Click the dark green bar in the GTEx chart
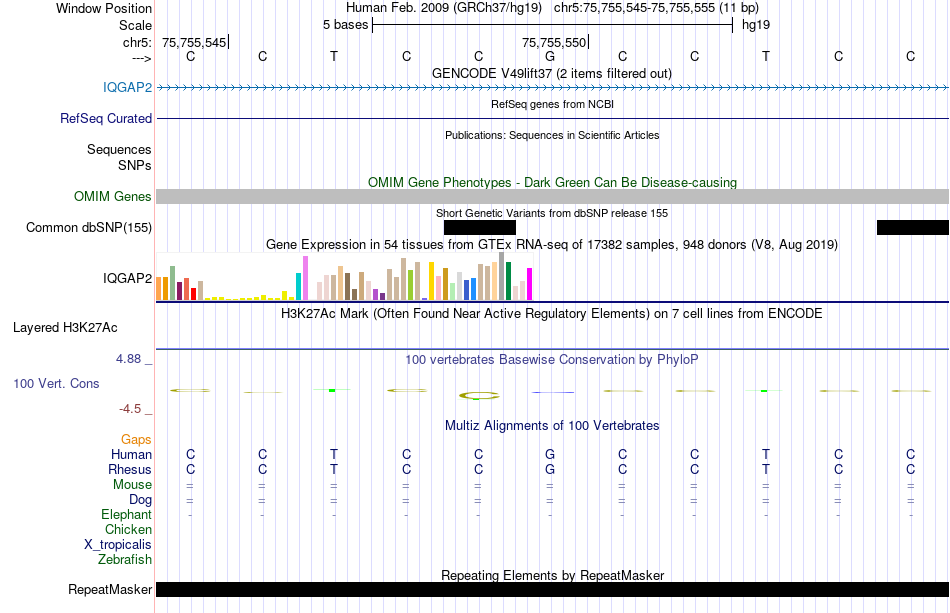The width and height of the screenshot is (950, 613). [508, 281]
